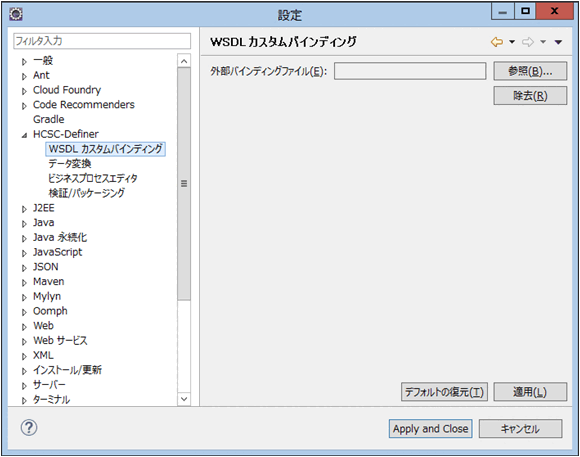The width and height of the screenshot is (580, 457).
Task: Expand the インストール/更新 node
Action: [24, 371]
